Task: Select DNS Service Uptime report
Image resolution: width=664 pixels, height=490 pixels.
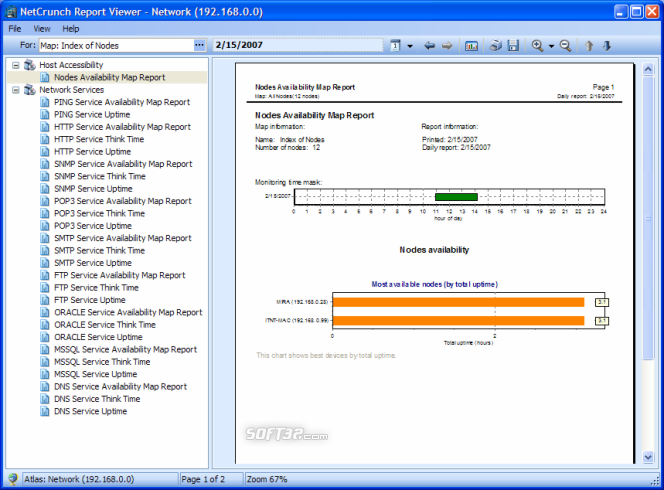Action: pyautogui.click(x=91, y=411)
